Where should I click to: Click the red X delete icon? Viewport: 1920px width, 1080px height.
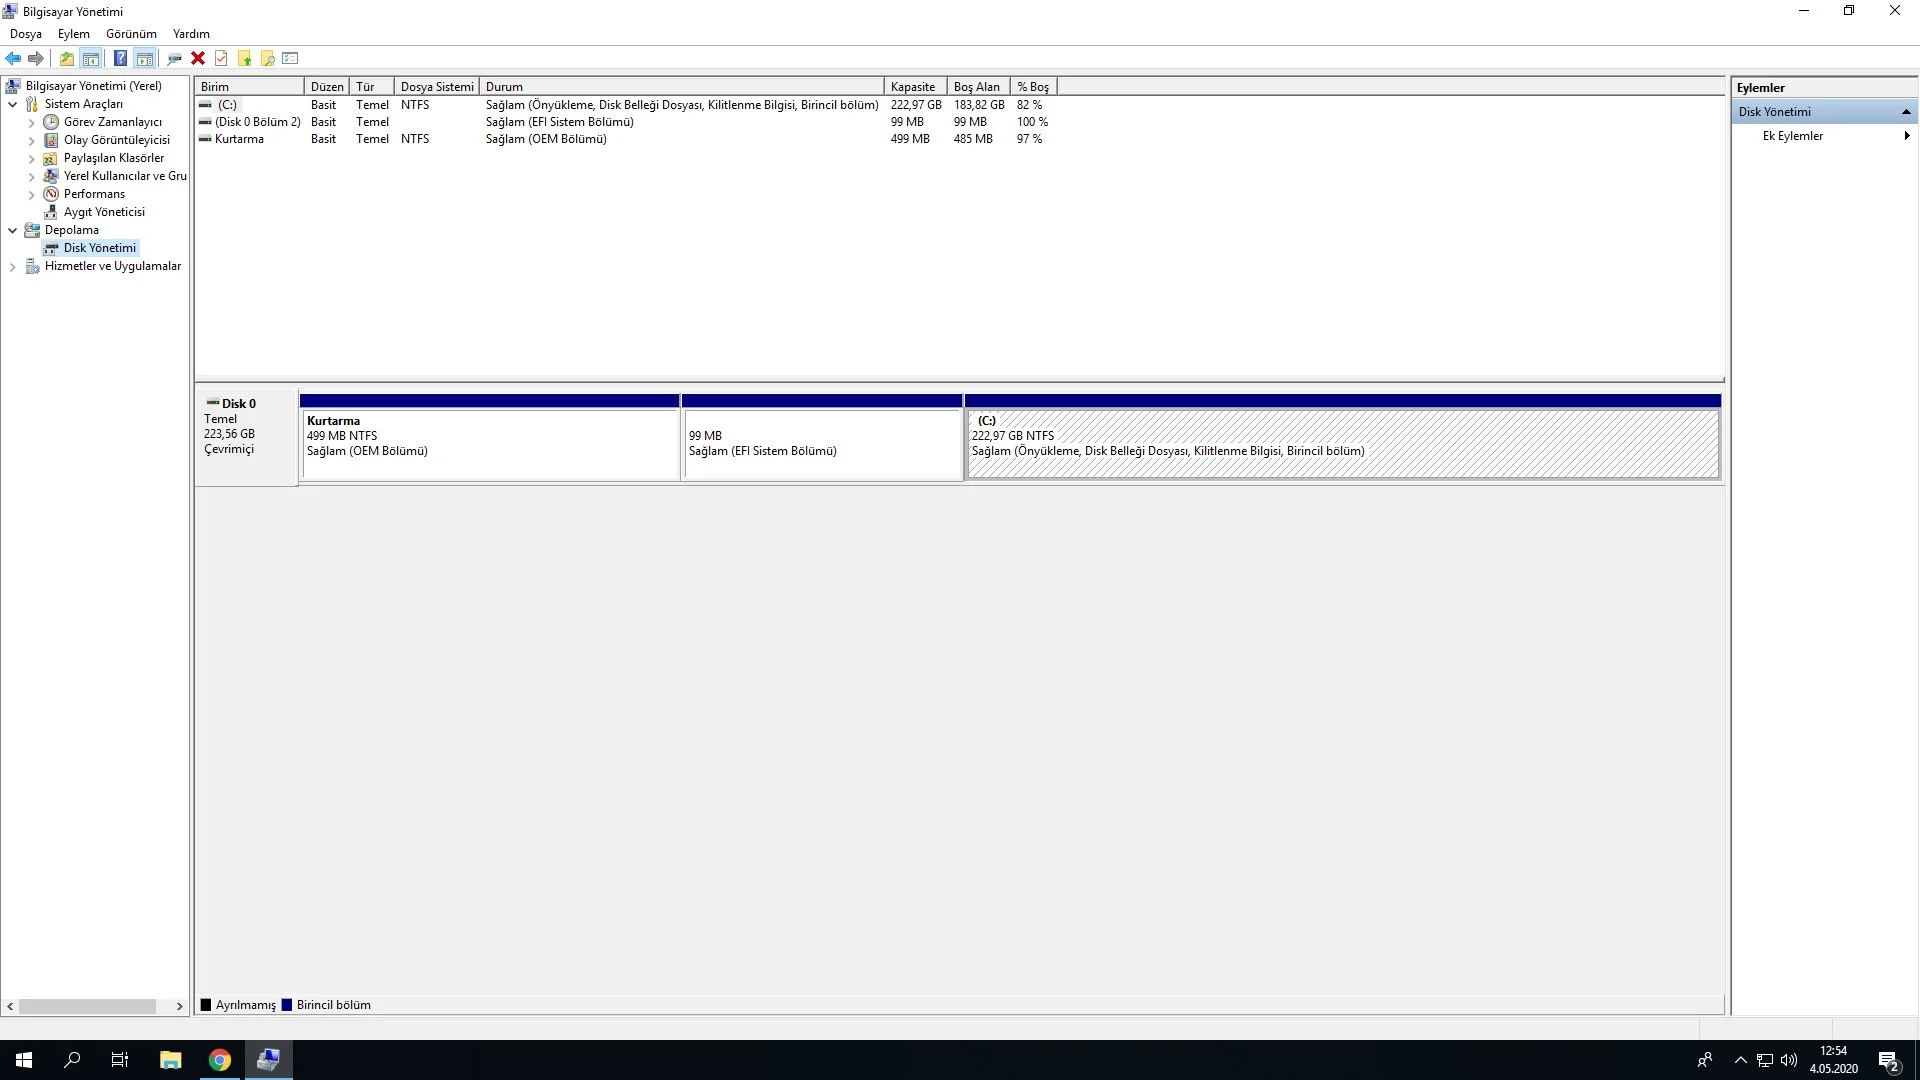[198, 58]
